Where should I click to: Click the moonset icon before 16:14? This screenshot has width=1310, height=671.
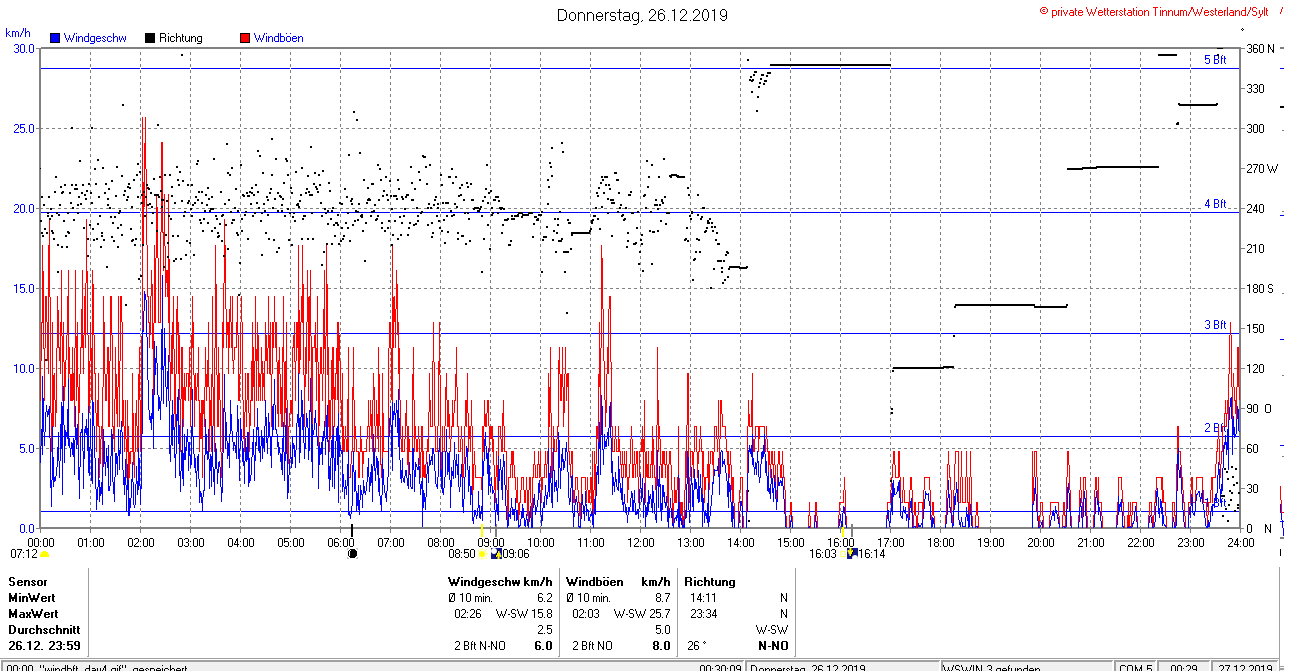tap(852, 553)
